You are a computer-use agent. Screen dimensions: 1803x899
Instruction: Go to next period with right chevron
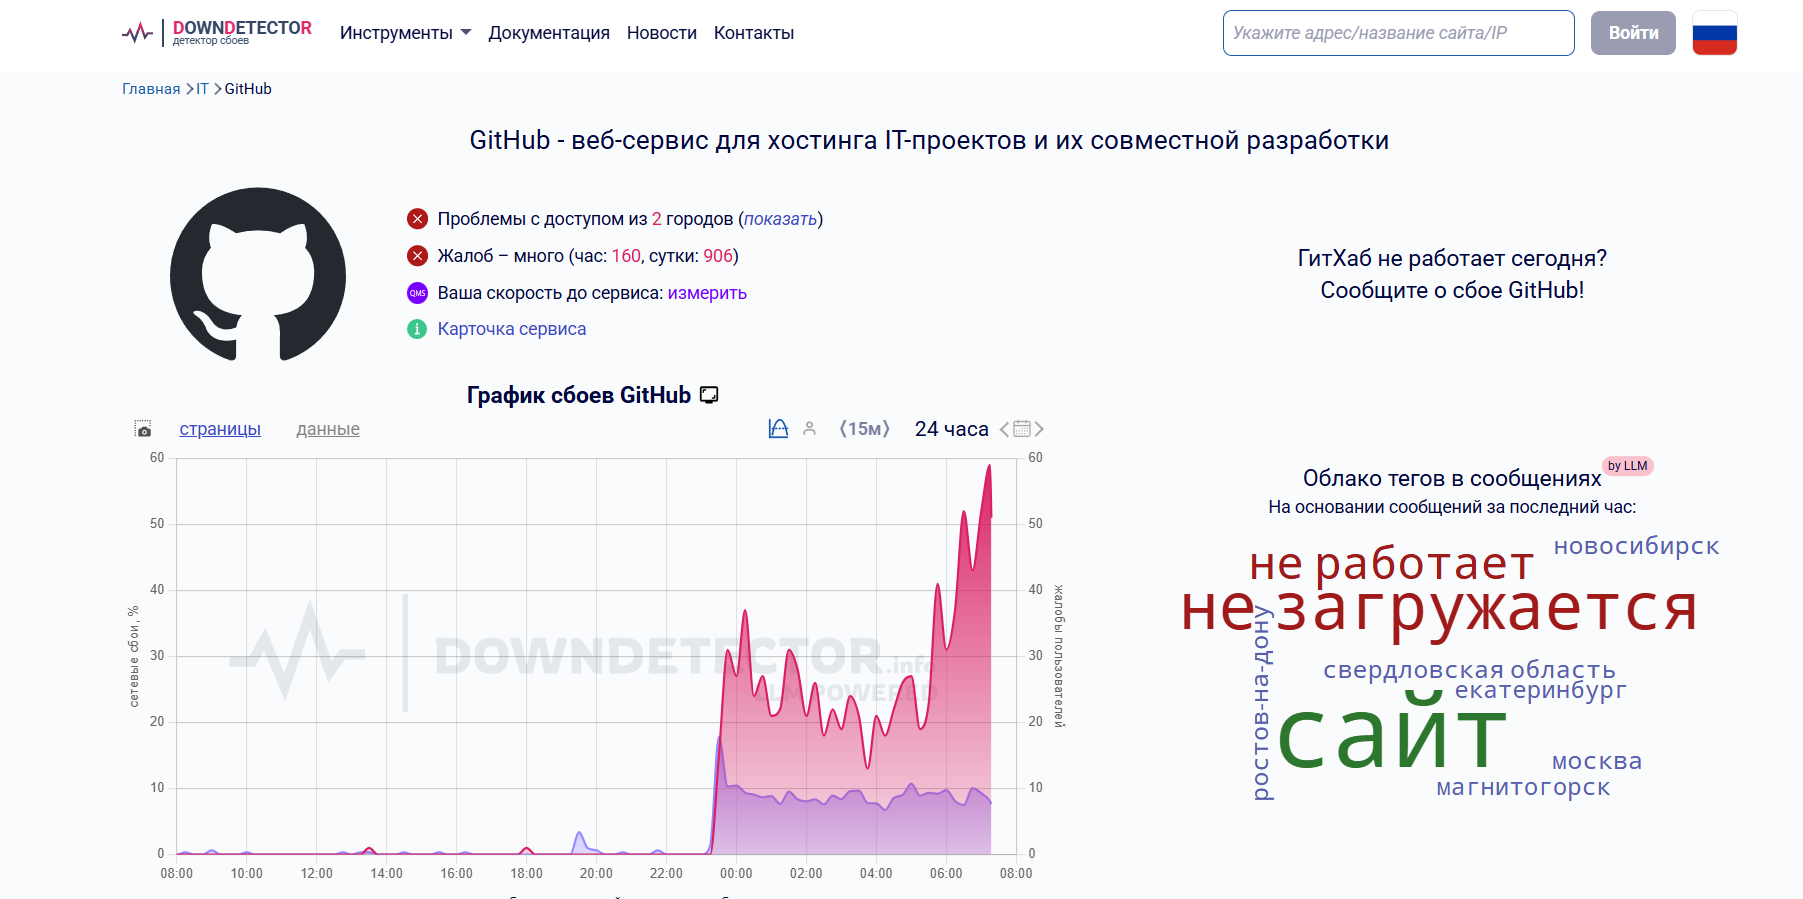[1039, 429]
